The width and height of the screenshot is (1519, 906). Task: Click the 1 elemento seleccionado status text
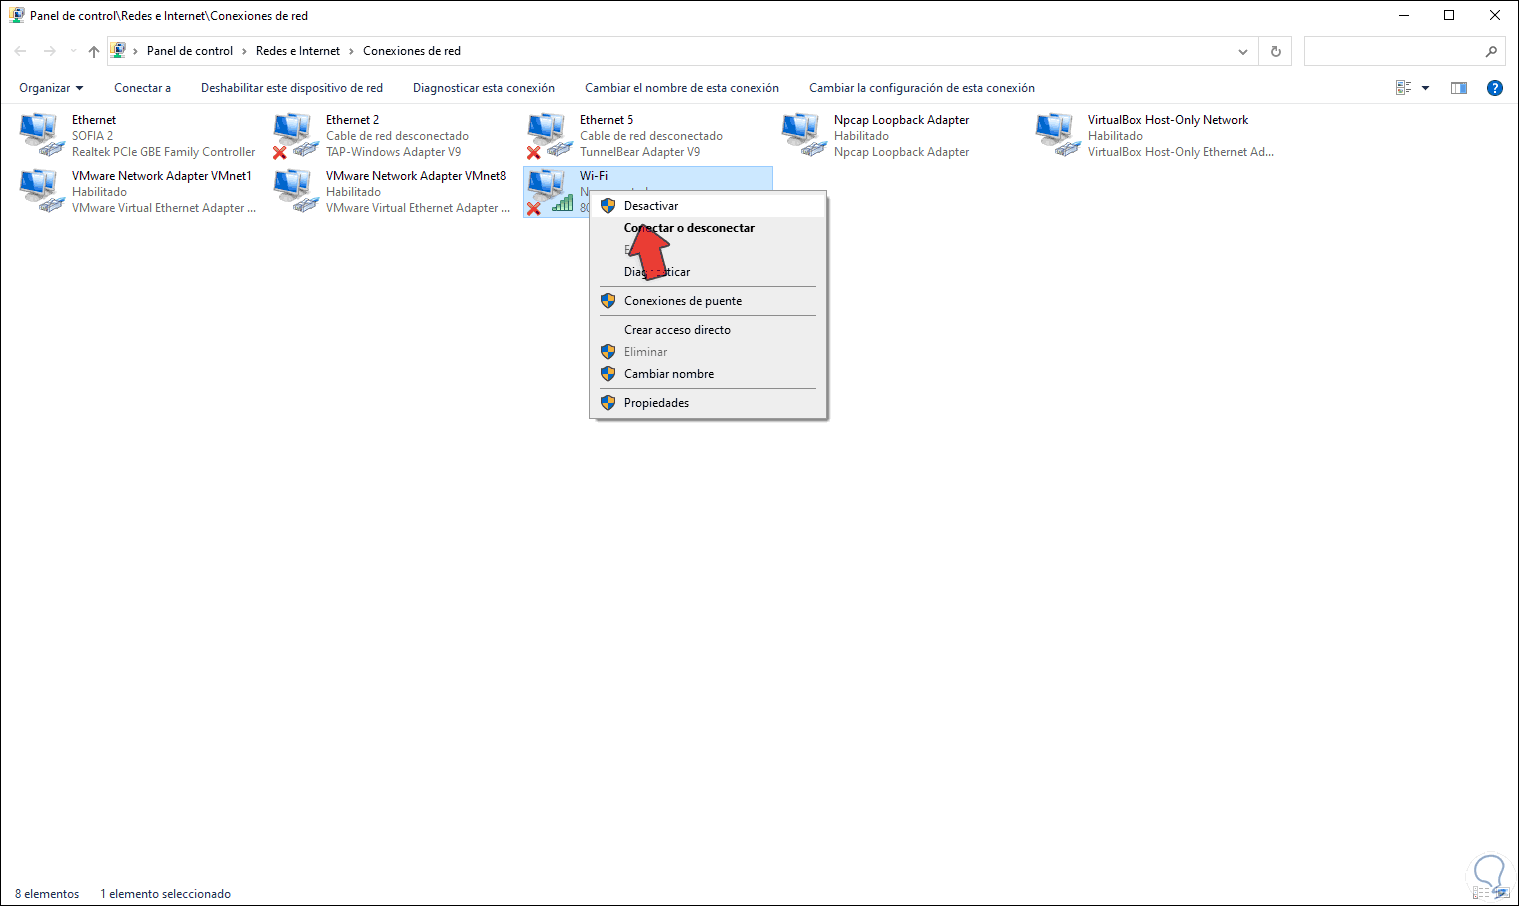[165, 894]
